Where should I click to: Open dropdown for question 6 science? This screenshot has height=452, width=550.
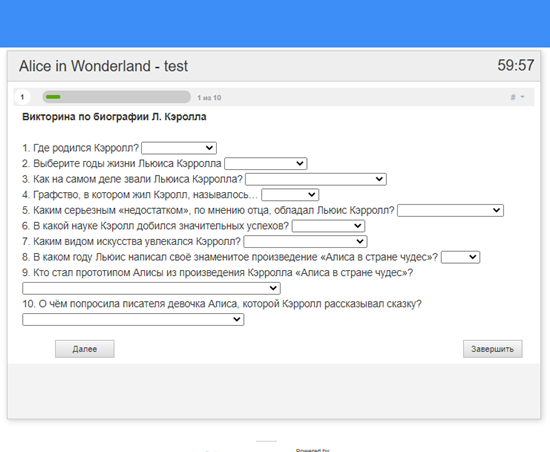pos(328,226)
